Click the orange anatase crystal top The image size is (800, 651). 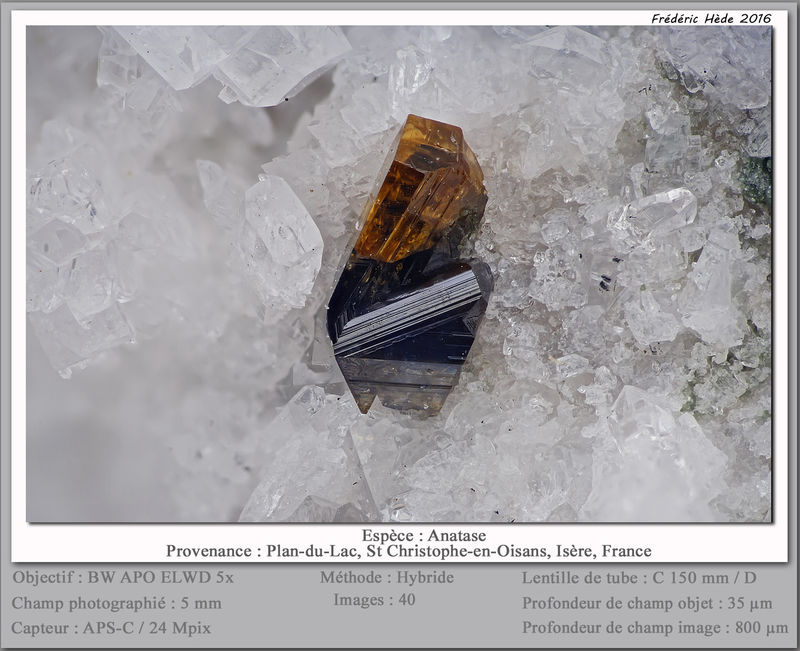coord(421,189)
